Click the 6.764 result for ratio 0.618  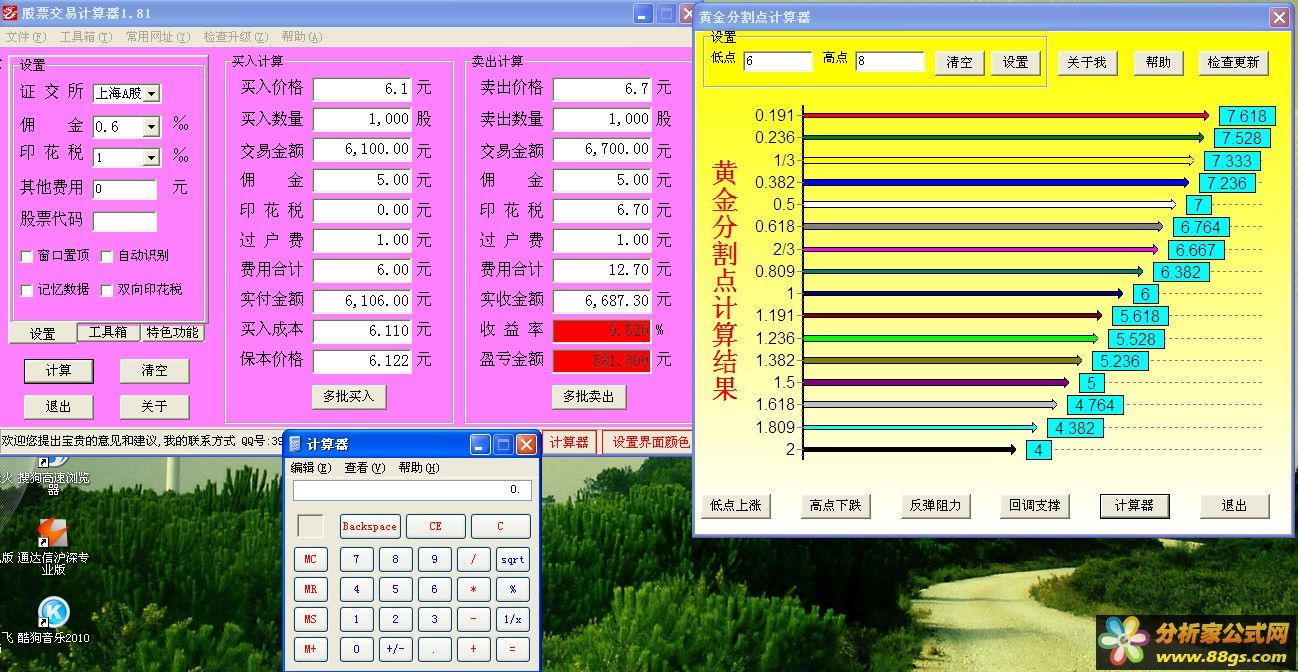[x=1201, y=227]
